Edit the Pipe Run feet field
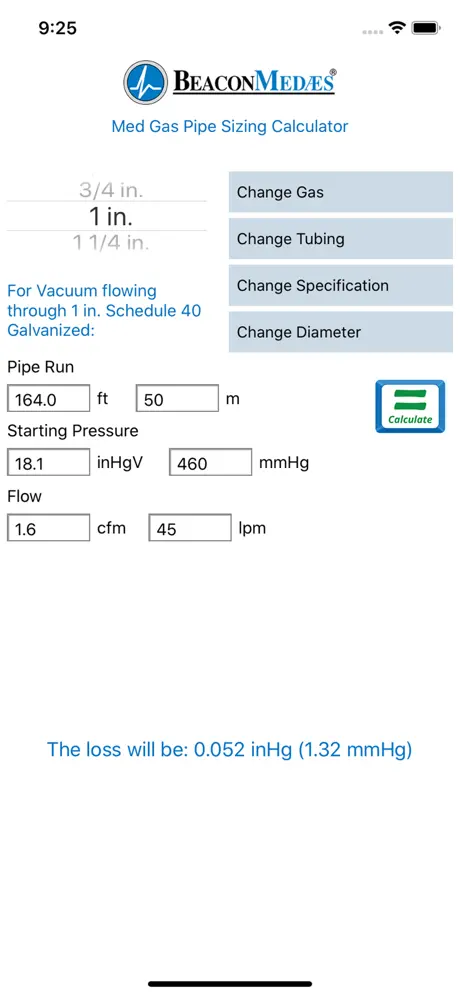Image resolution: width=460 pixels, height=996 pixels. click(x=49, y=399)
